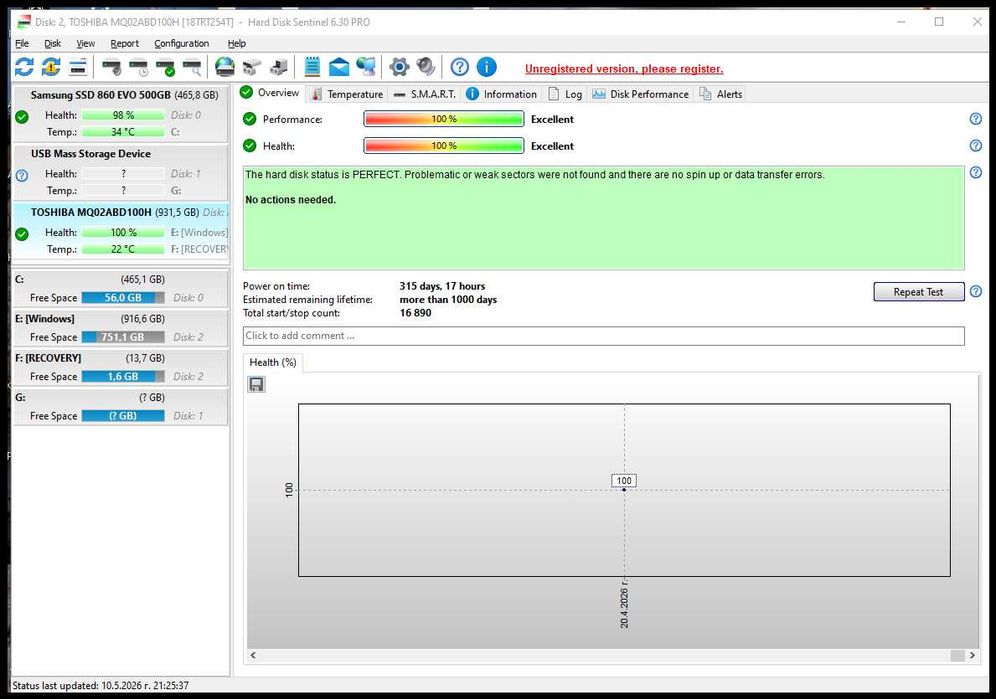Click the blue Refresh arrows toolbar icon
The image size is (996, 699).
pyautogui.click(x=24, y=67)
